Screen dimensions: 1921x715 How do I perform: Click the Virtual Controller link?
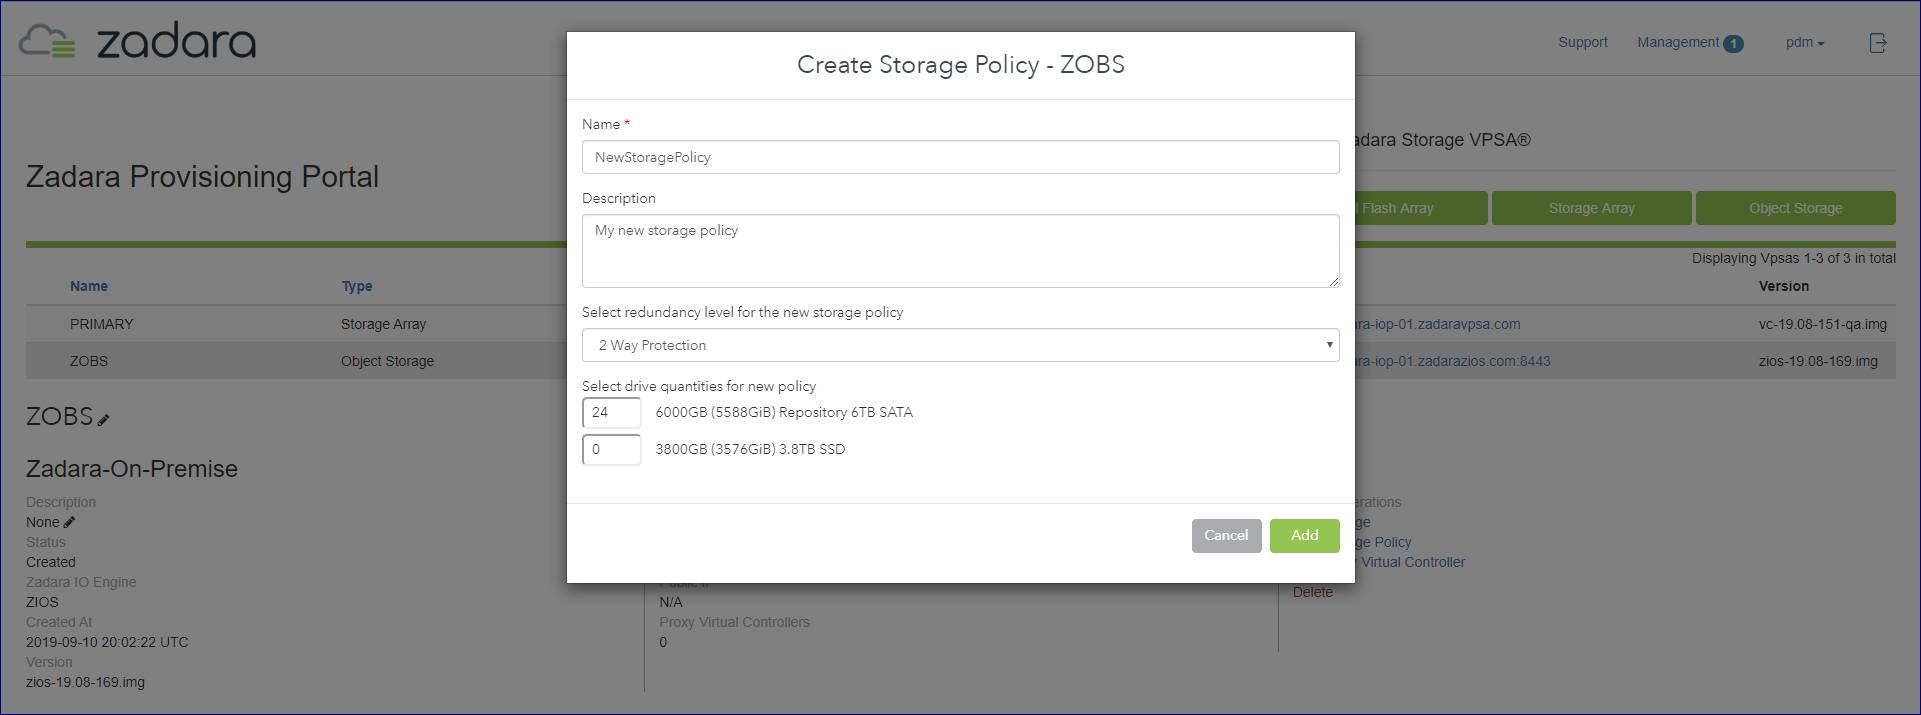point(1412,562)
